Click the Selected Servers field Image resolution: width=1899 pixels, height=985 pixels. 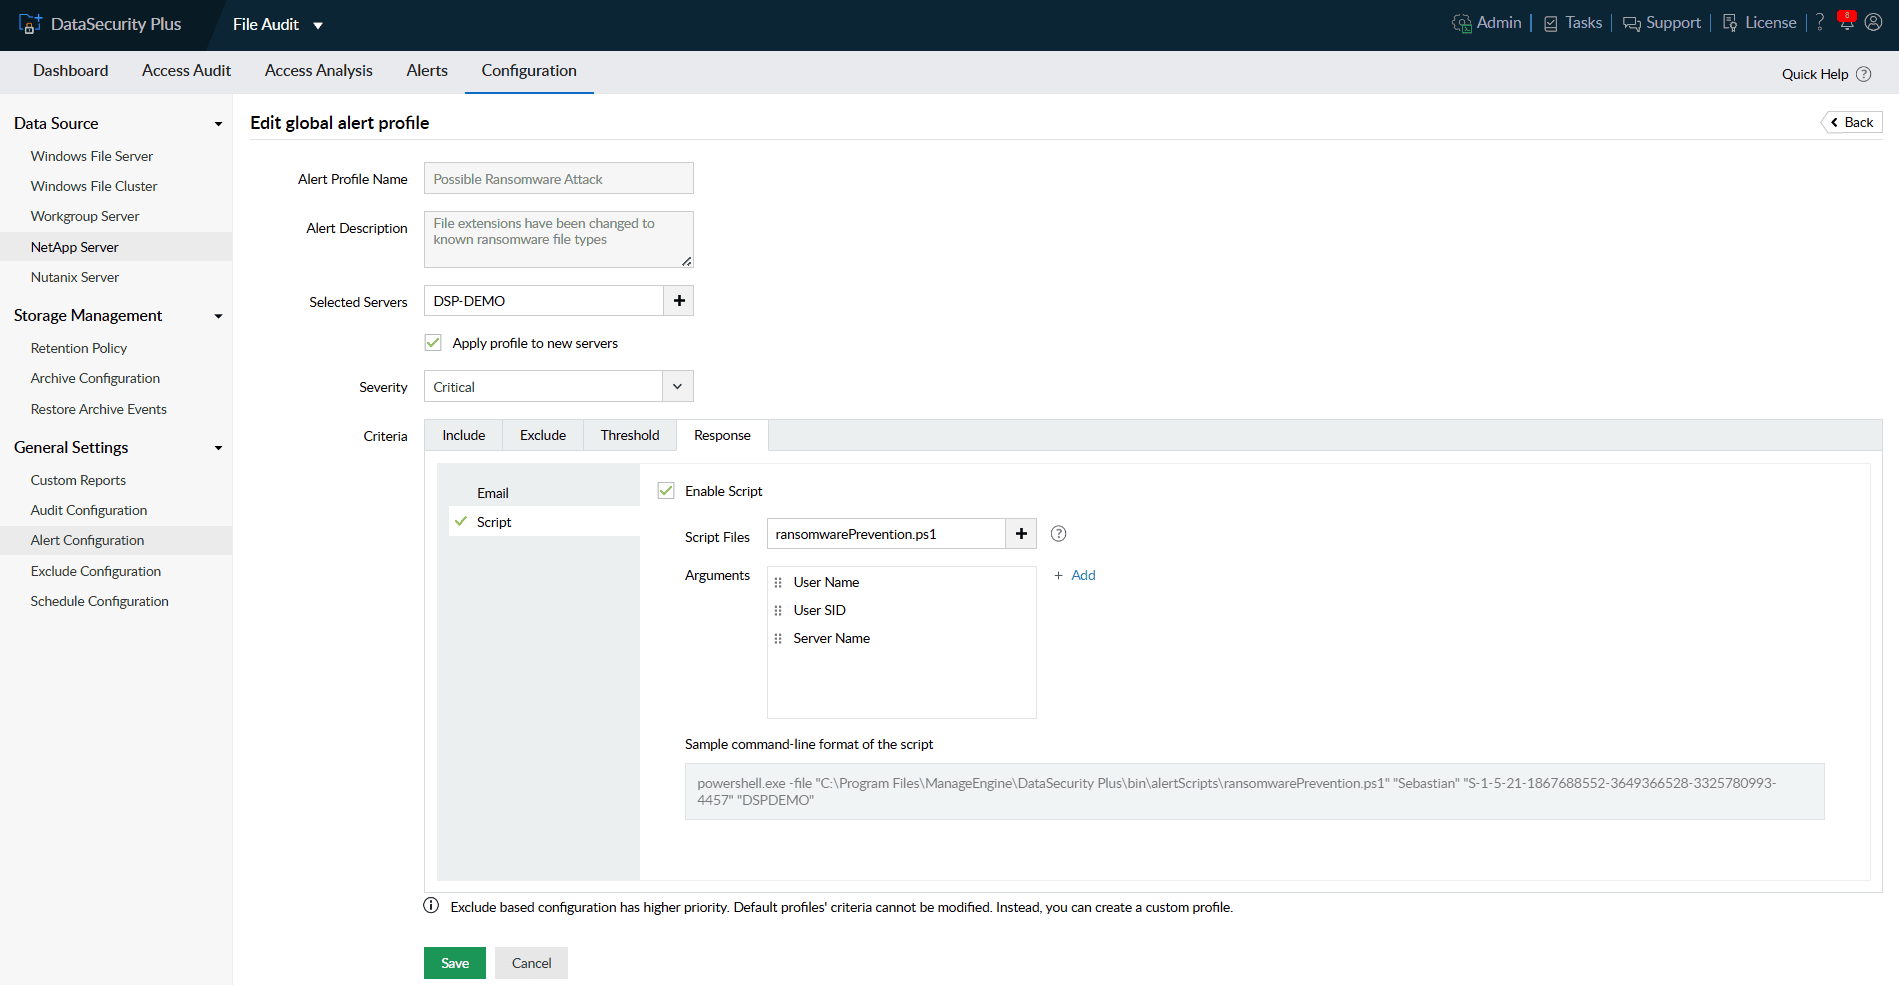pos(544,301)
